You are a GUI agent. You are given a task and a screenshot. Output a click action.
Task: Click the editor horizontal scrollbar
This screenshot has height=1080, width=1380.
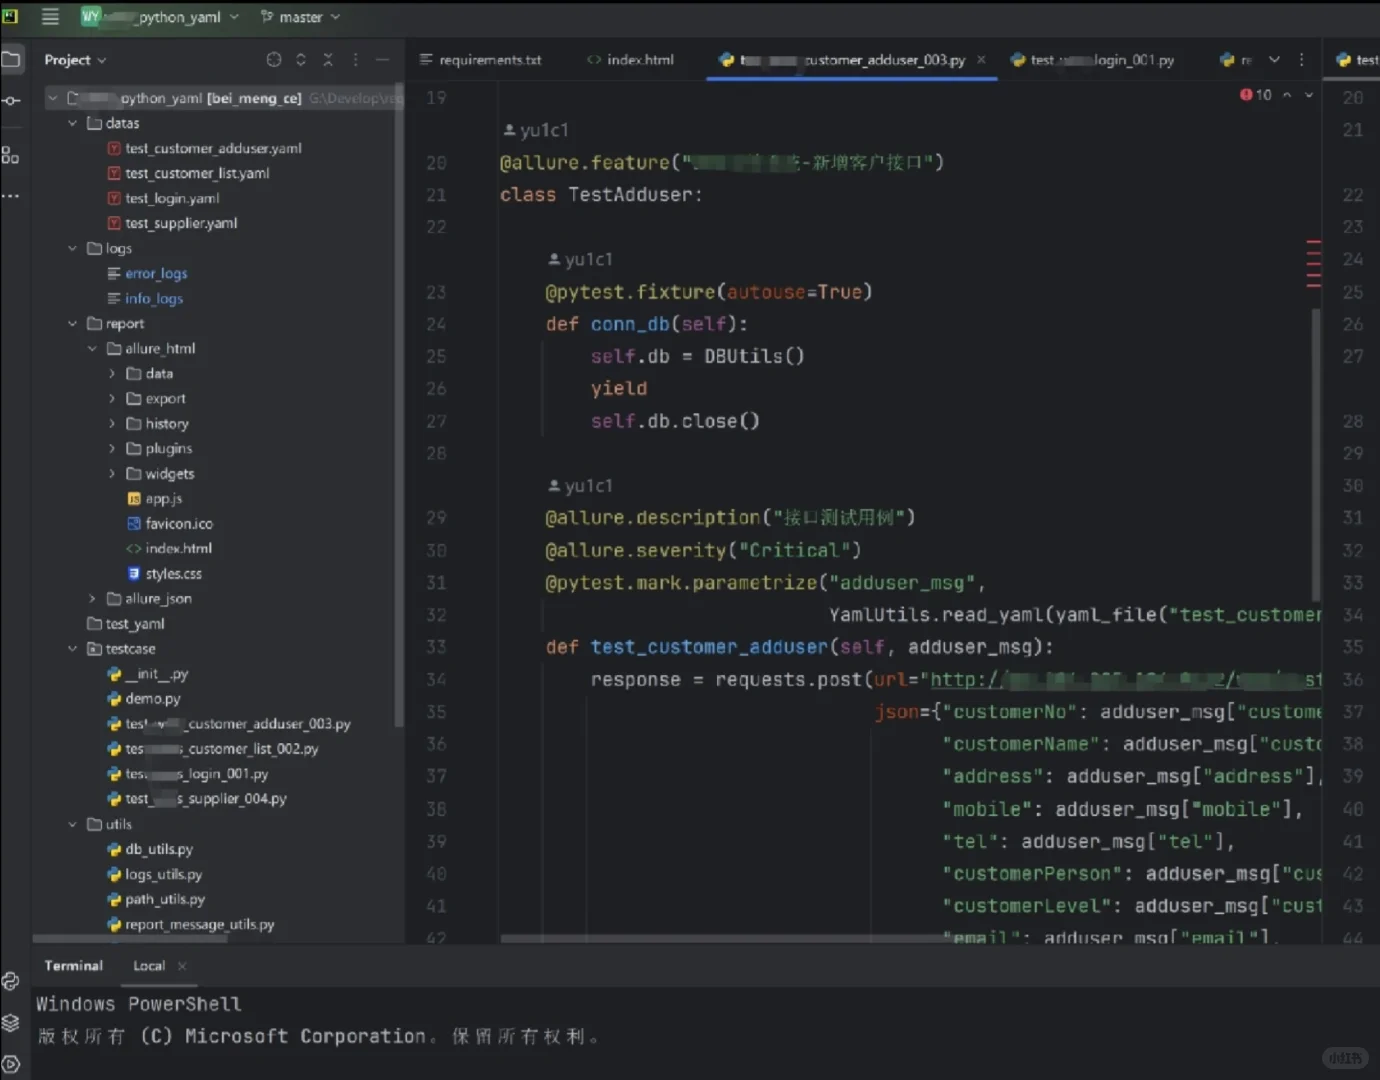pyautogui.click(x=720, y=938)
